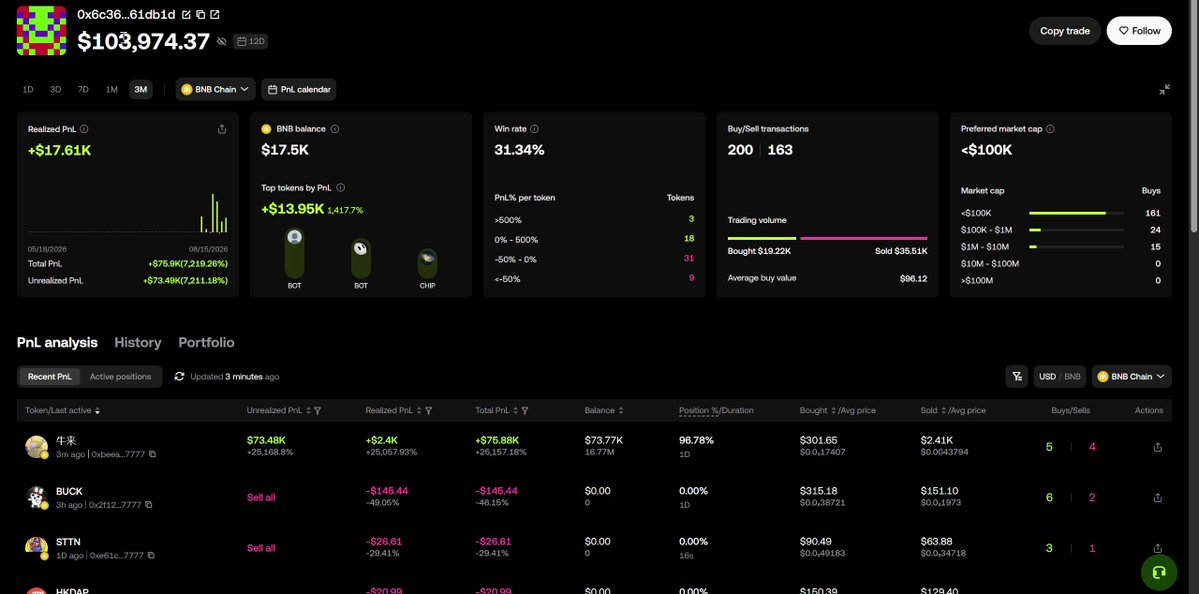Image resolution: width=1199 pixels, height=594 pixels.
Task: Open wallet address in external explorer
Action: point(214,15)
